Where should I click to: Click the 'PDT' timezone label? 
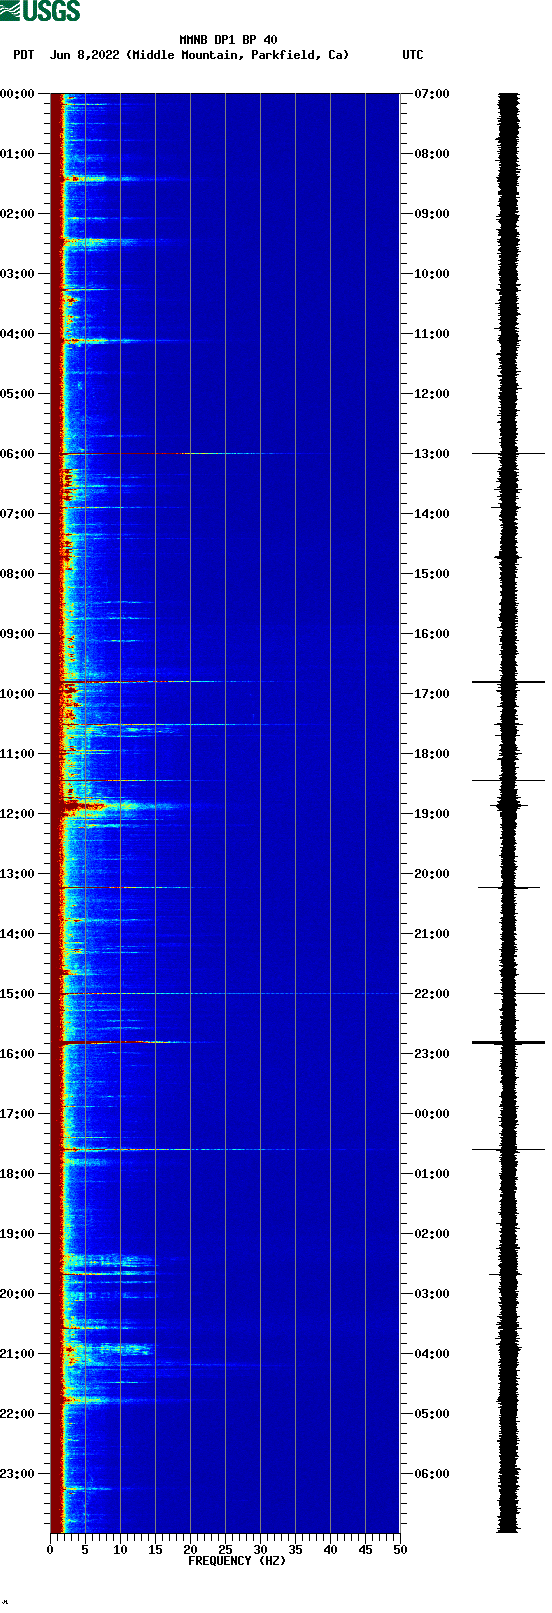click(23, 55)
